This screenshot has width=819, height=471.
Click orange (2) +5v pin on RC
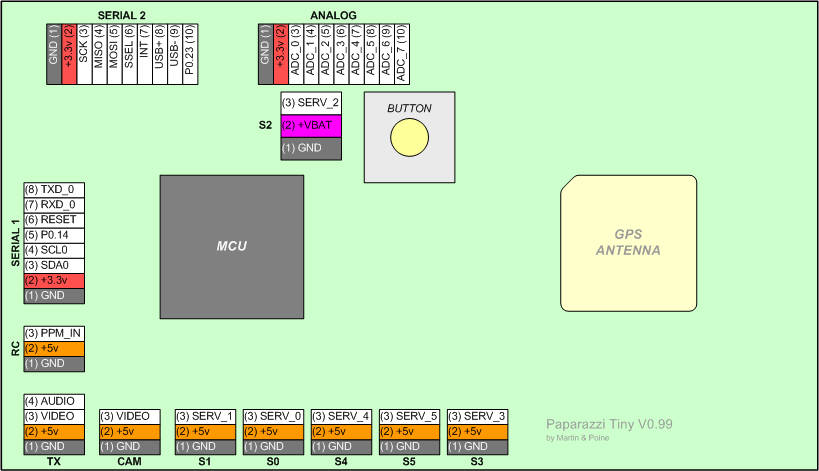[54, 348]
